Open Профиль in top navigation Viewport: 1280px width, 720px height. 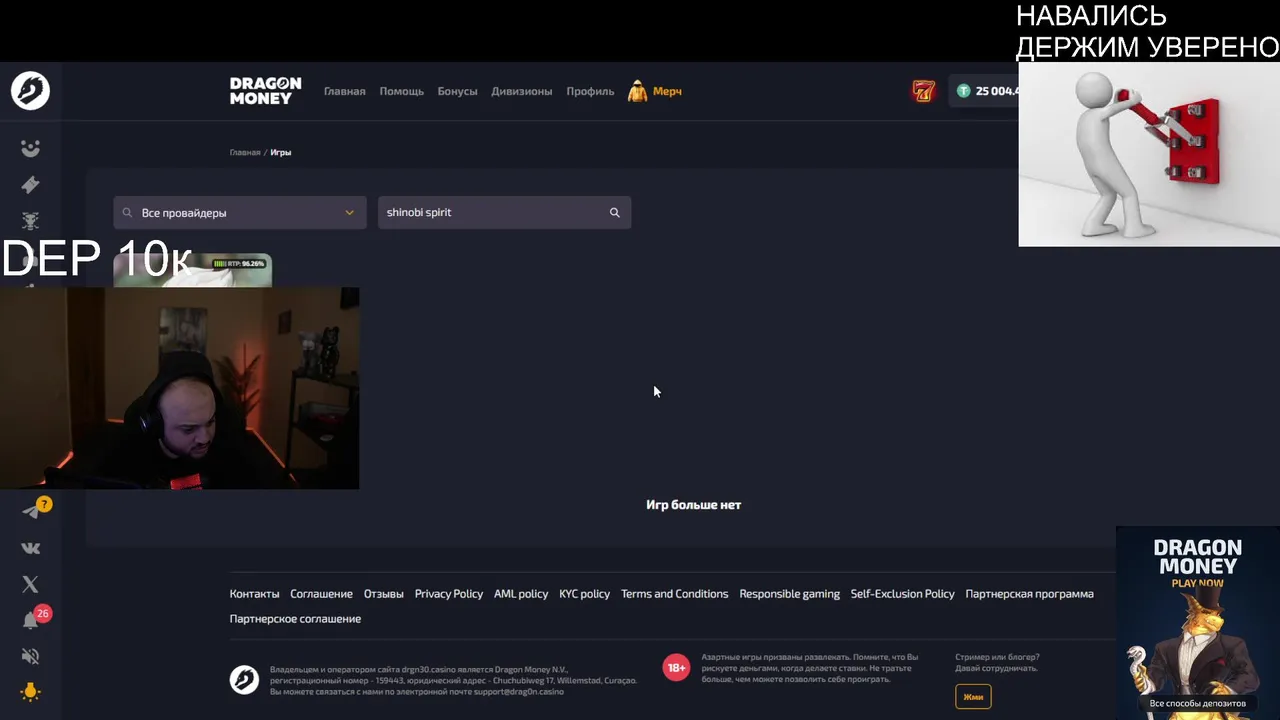(x=590, y=91)
